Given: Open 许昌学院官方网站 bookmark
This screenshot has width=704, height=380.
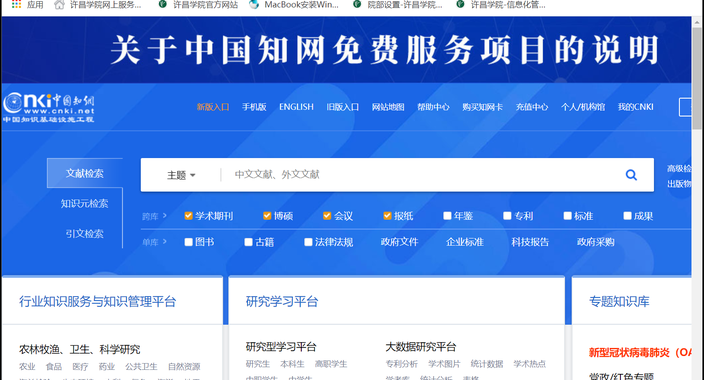Looking at the screenshot, I should coord(198,5).
